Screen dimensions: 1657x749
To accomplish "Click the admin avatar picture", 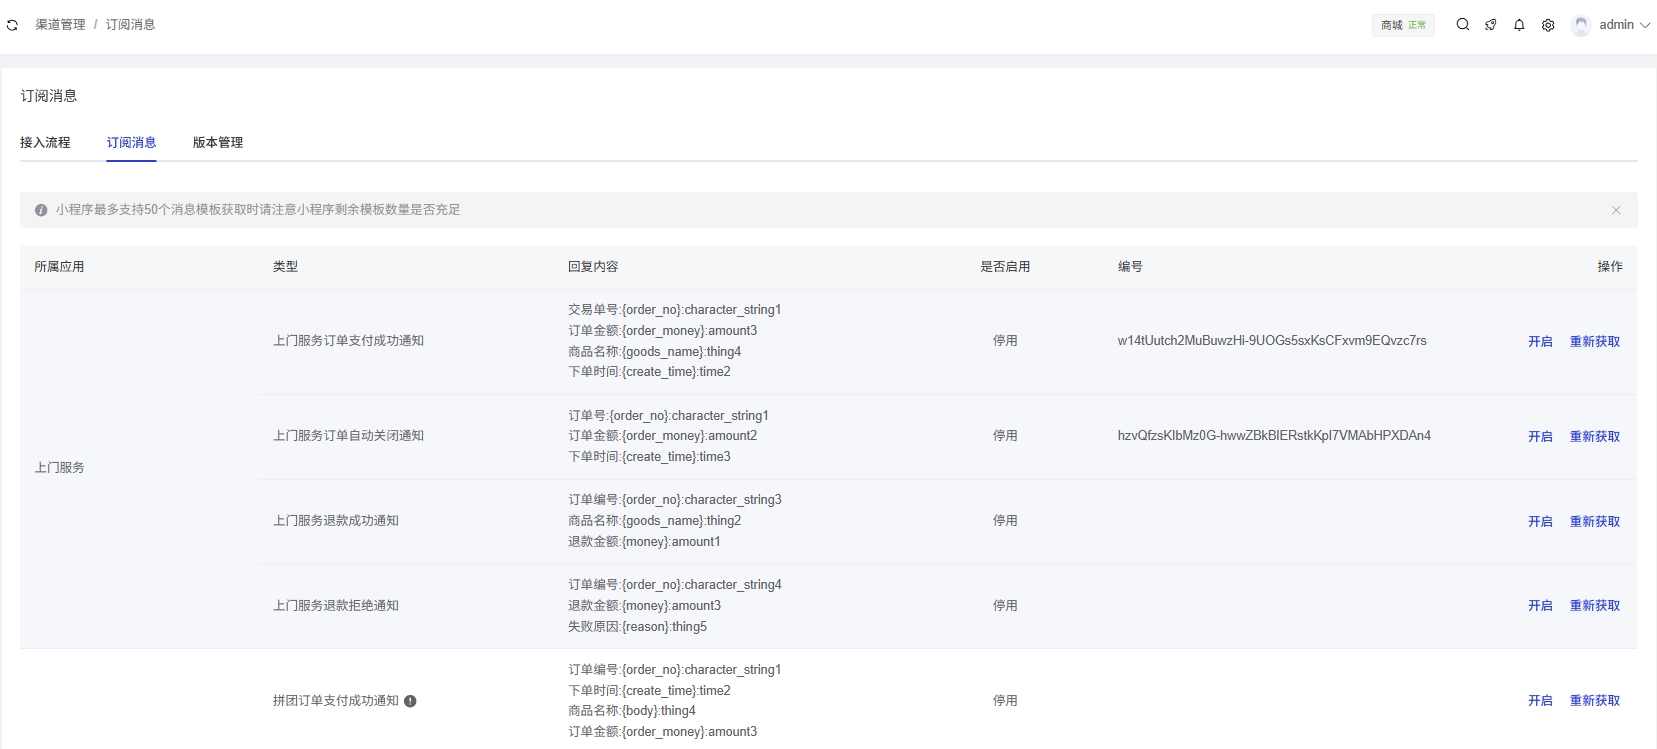I will 1580,25.
